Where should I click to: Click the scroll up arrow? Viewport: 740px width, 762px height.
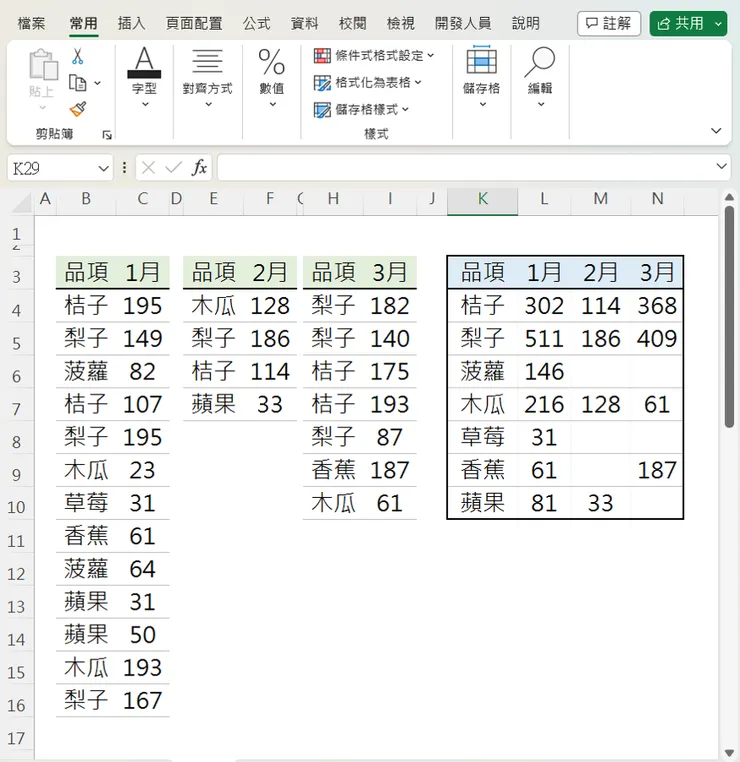coord(729,197)
